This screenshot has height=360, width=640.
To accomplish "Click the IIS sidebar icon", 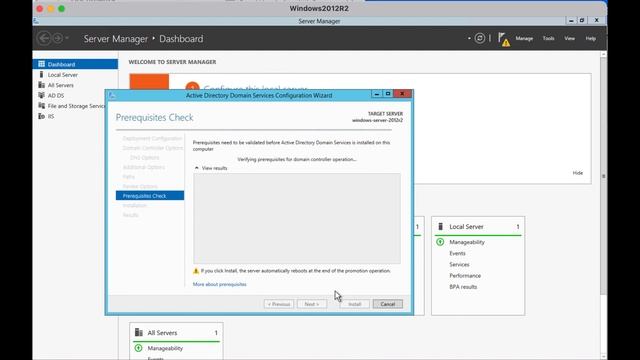I will [x=41, y=116].
